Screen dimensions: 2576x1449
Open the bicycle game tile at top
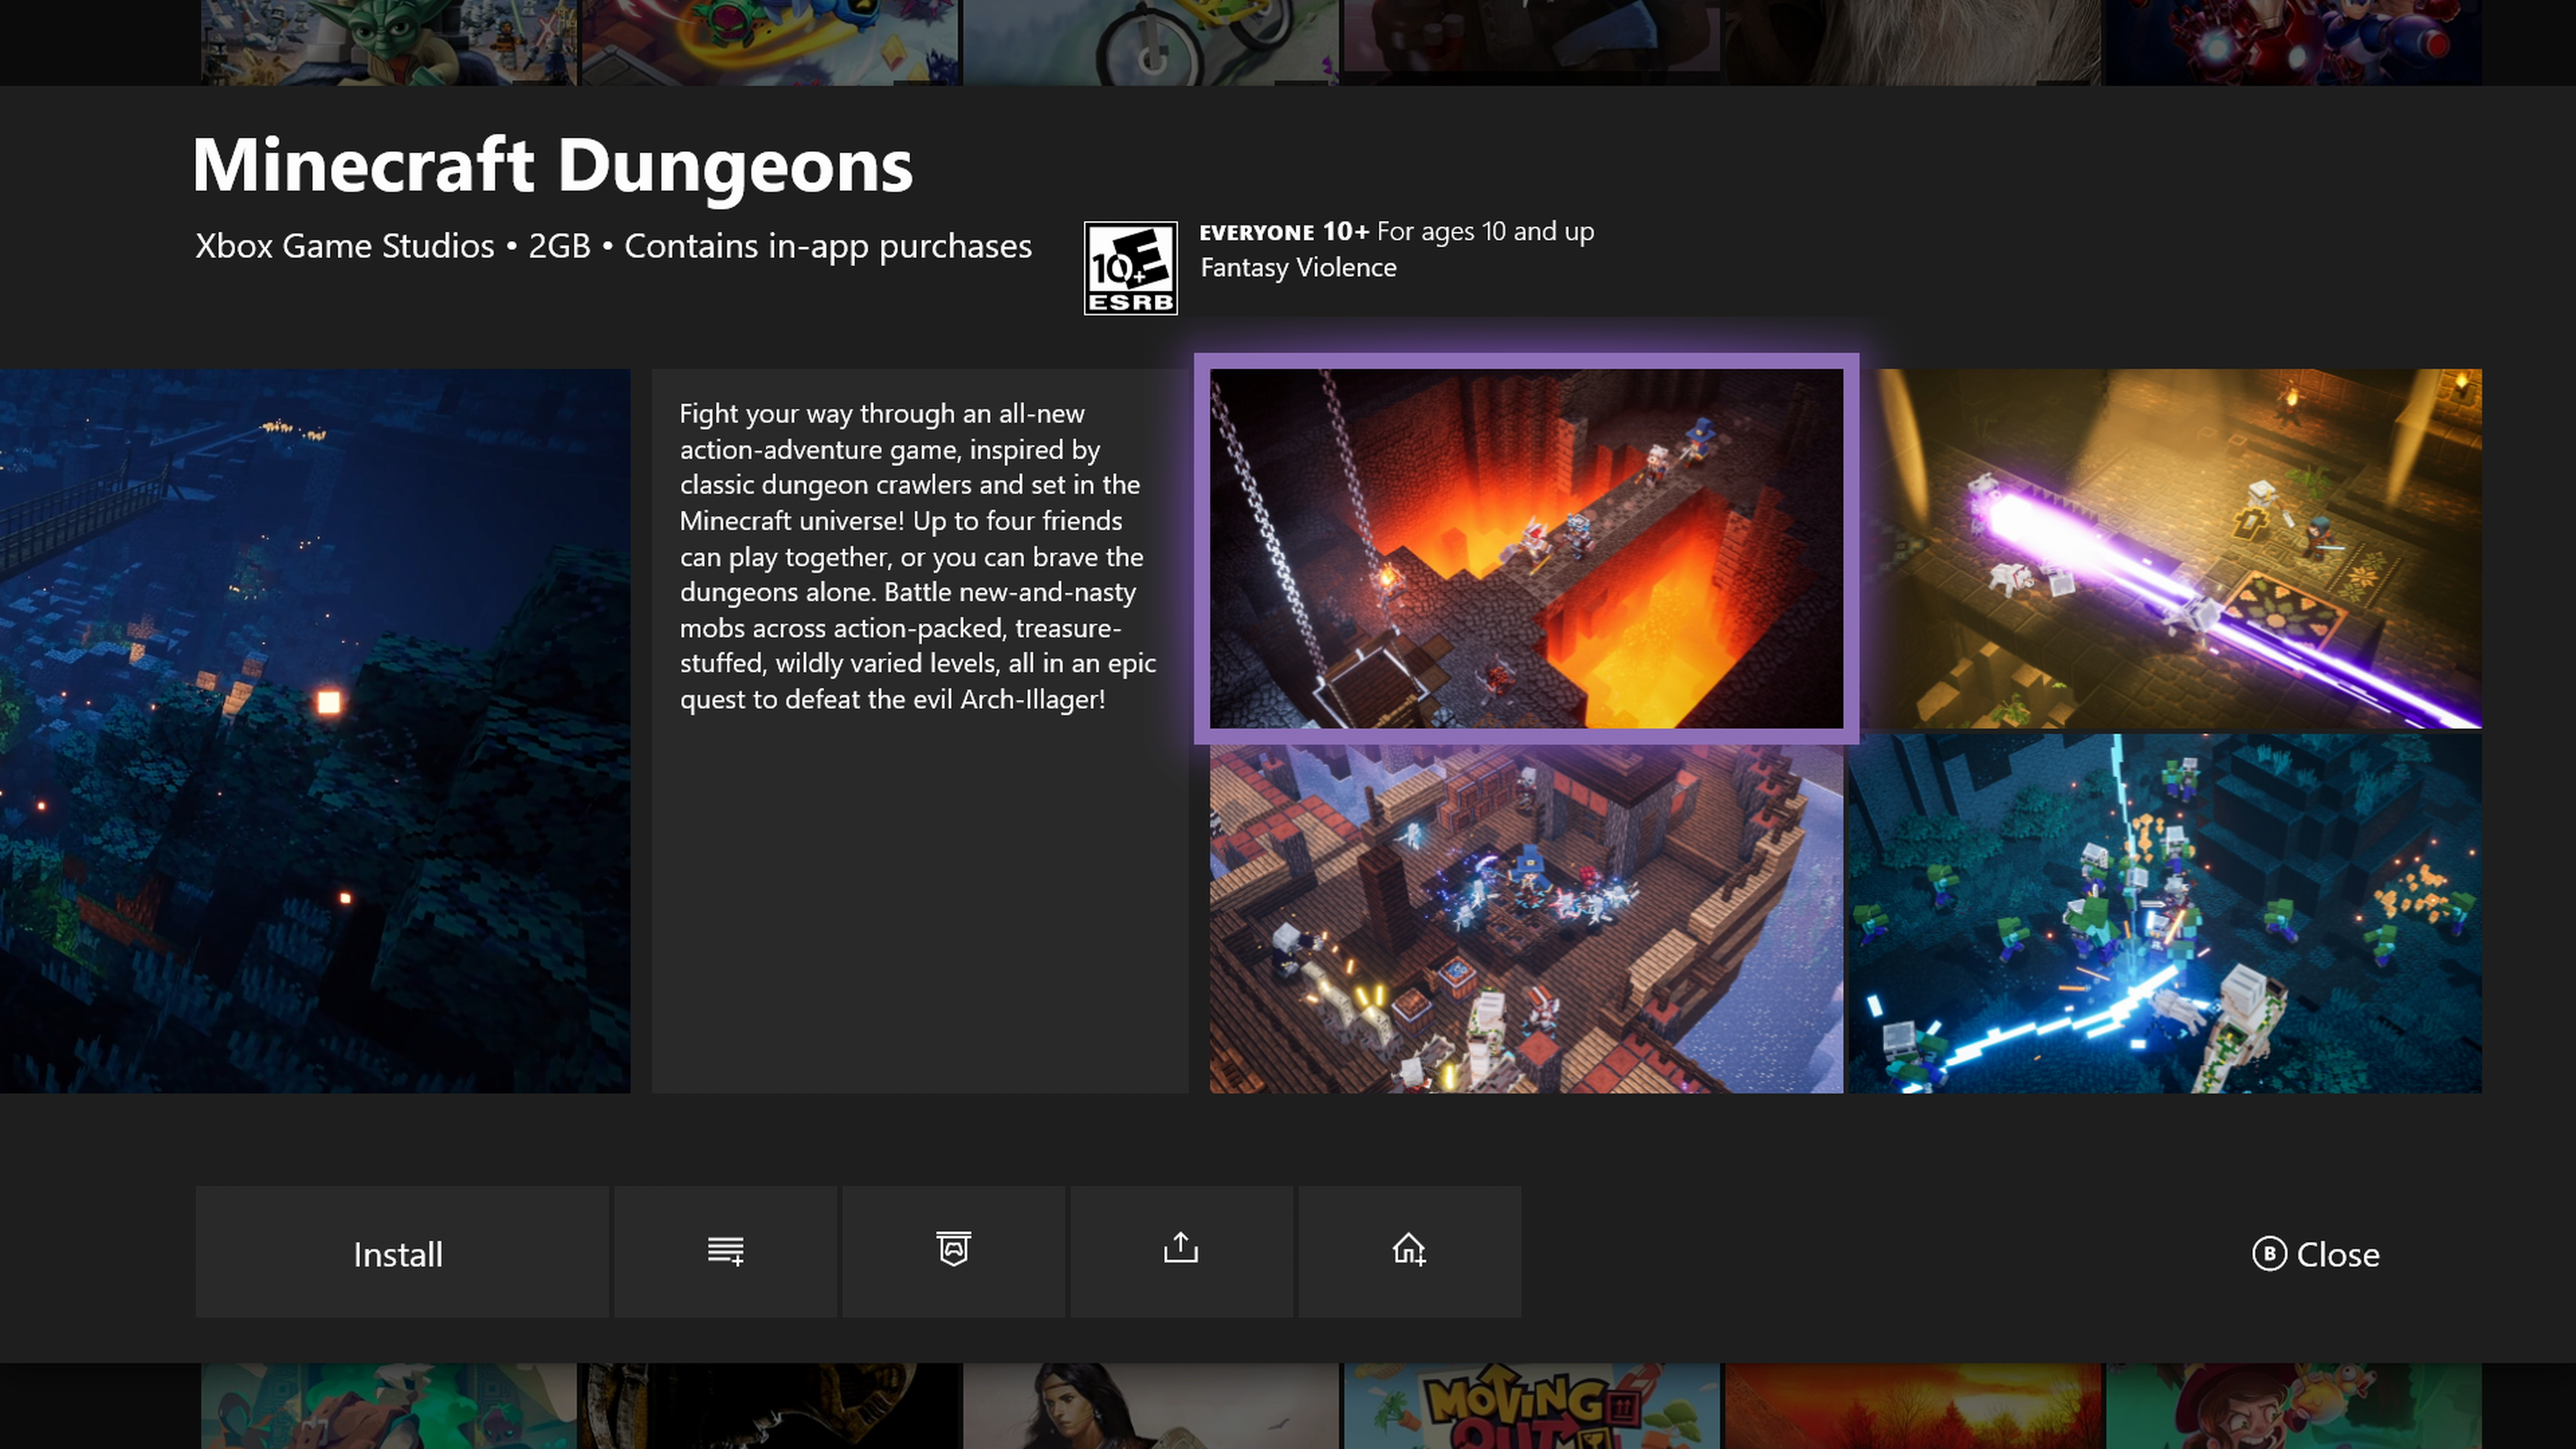(x=1151, y=42)
